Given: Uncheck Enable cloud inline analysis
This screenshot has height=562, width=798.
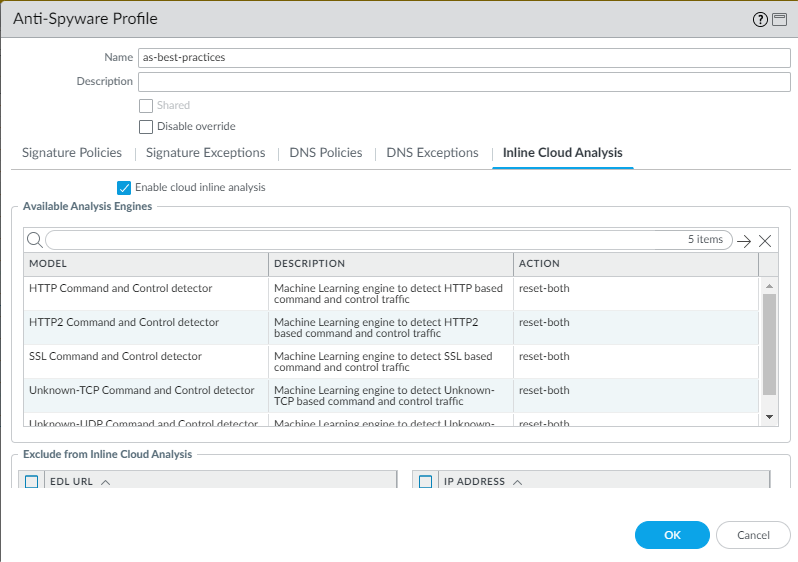Looking at the screenshot, I should [x=124, y=187].
